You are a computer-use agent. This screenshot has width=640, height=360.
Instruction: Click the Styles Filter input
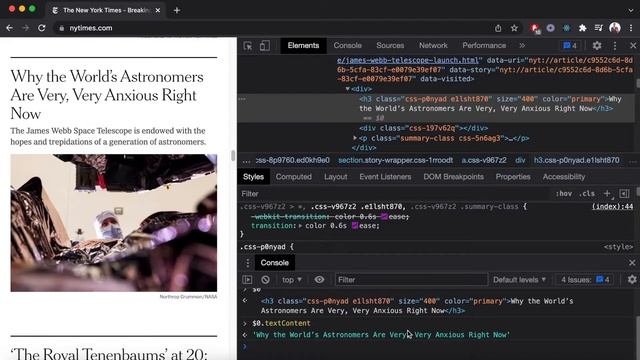pyautogui.click(x=394, y=193)
